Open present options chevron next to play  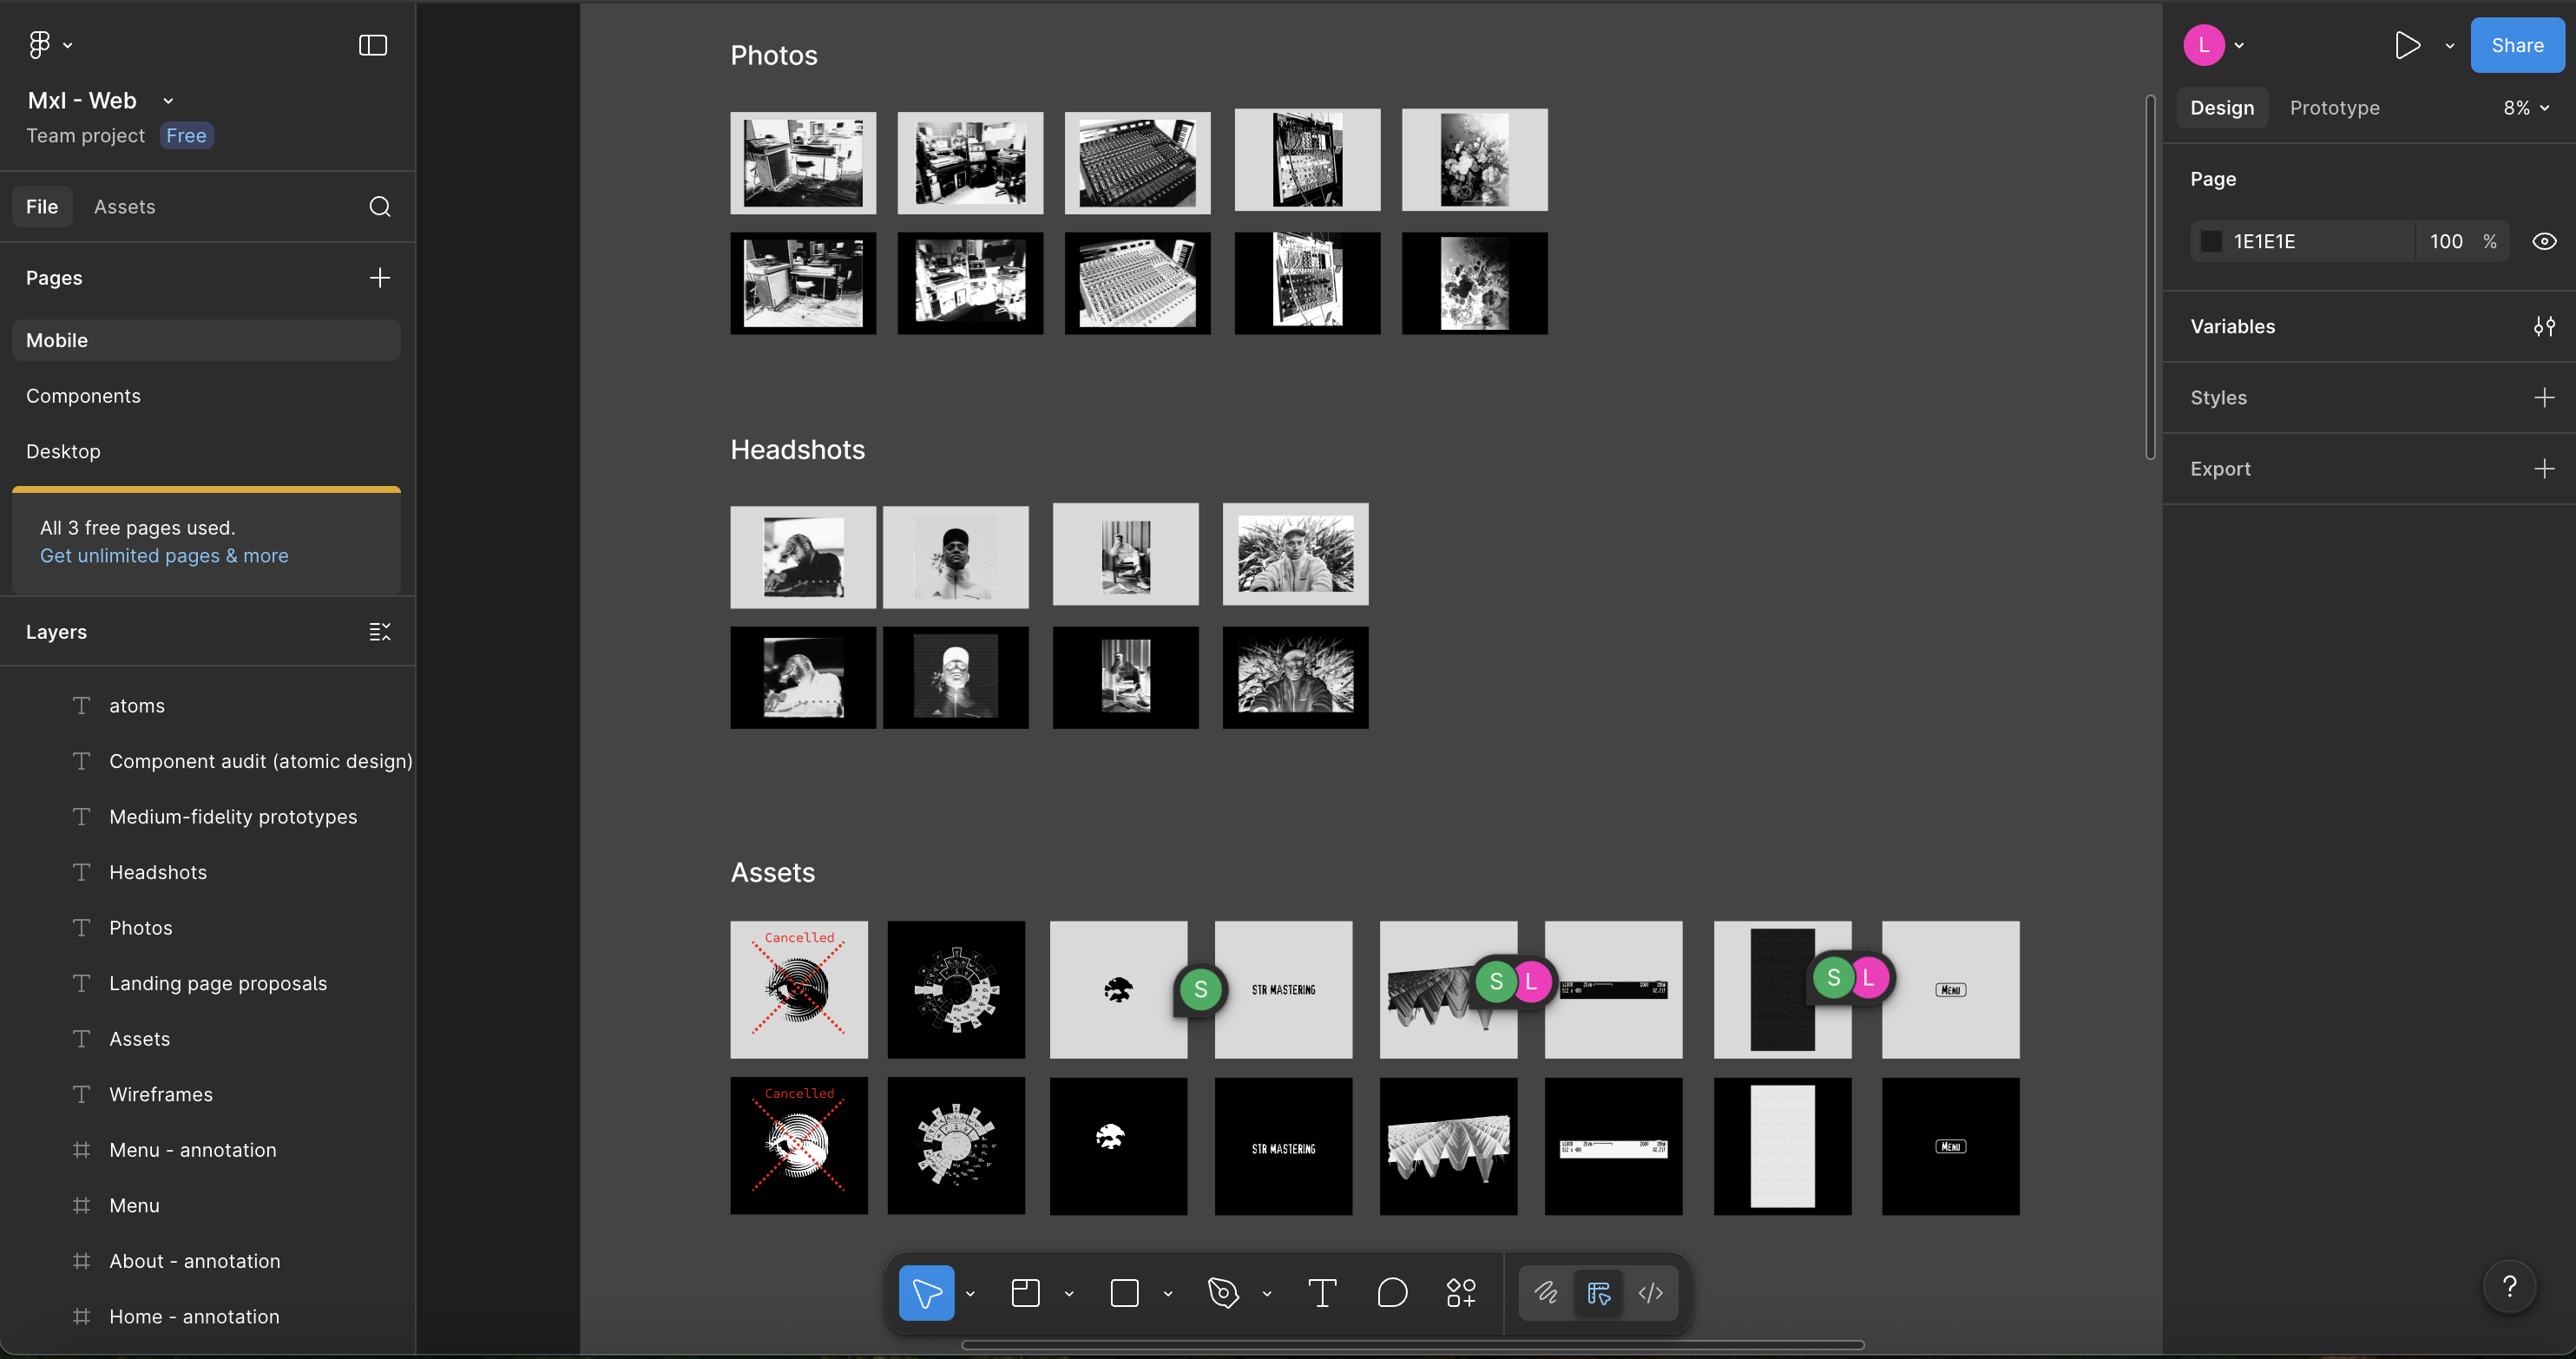[x=2450, y=46]
